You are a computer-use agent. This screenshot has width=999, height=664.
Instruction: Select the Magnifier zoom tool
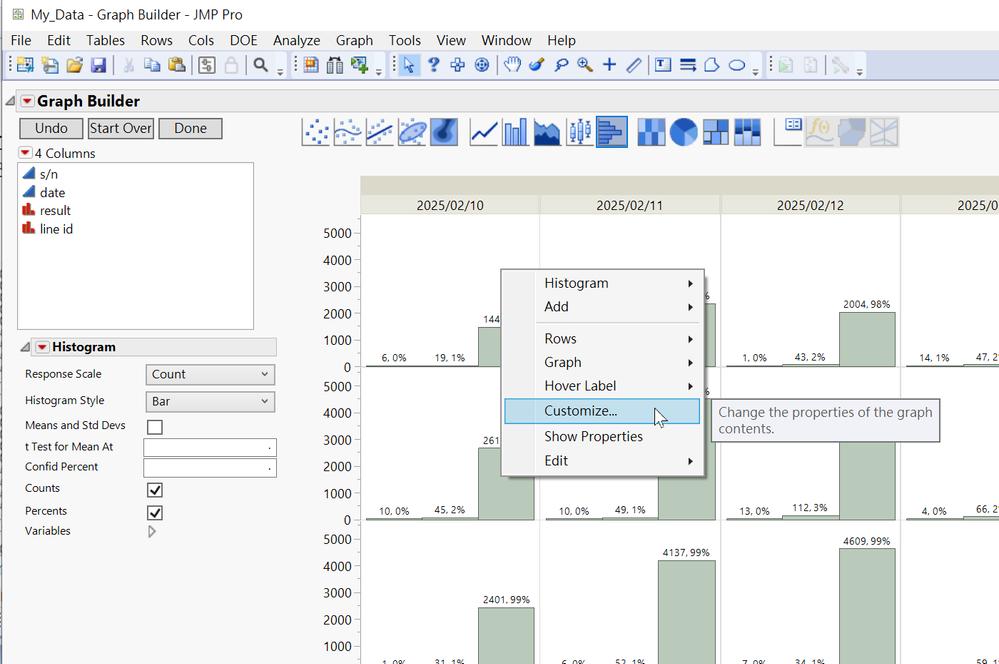(585, 65)
